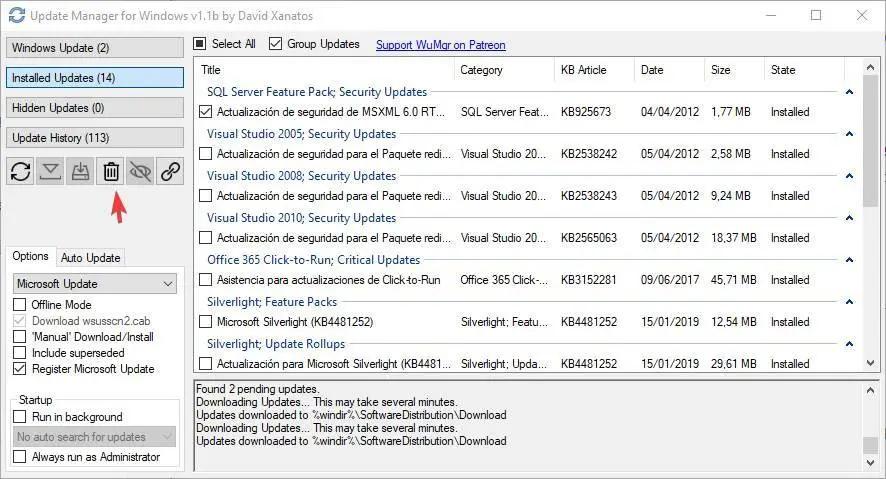Show the Windows Update pending list
The width and height of the screenshot is (886, 479).
tap(95, 48)
